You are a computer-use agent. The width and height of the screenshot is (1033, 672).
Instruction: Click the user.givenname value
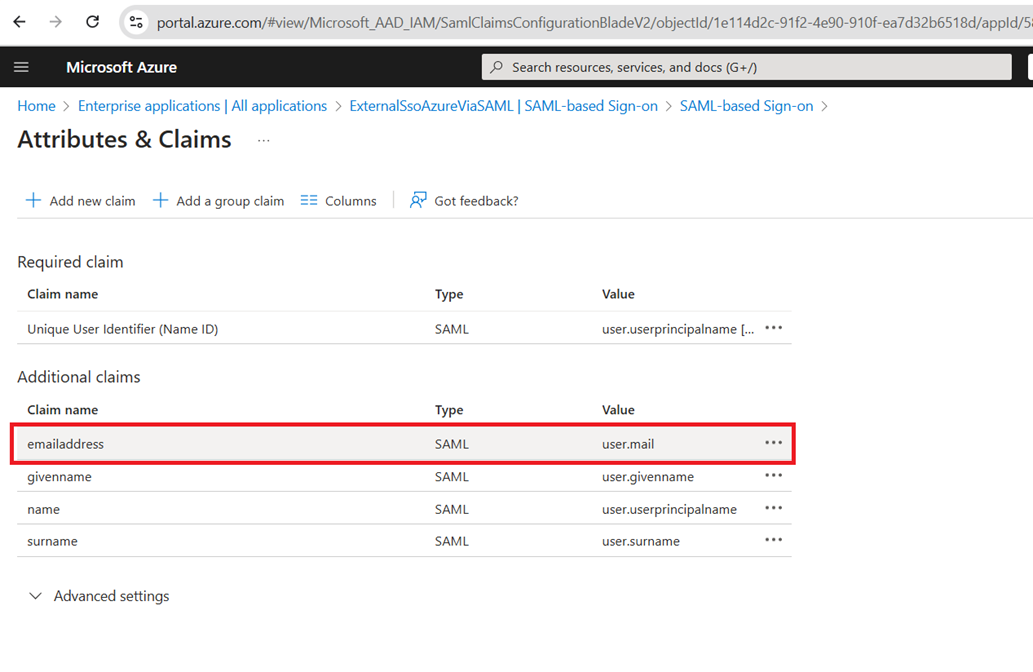coord(648,476)
